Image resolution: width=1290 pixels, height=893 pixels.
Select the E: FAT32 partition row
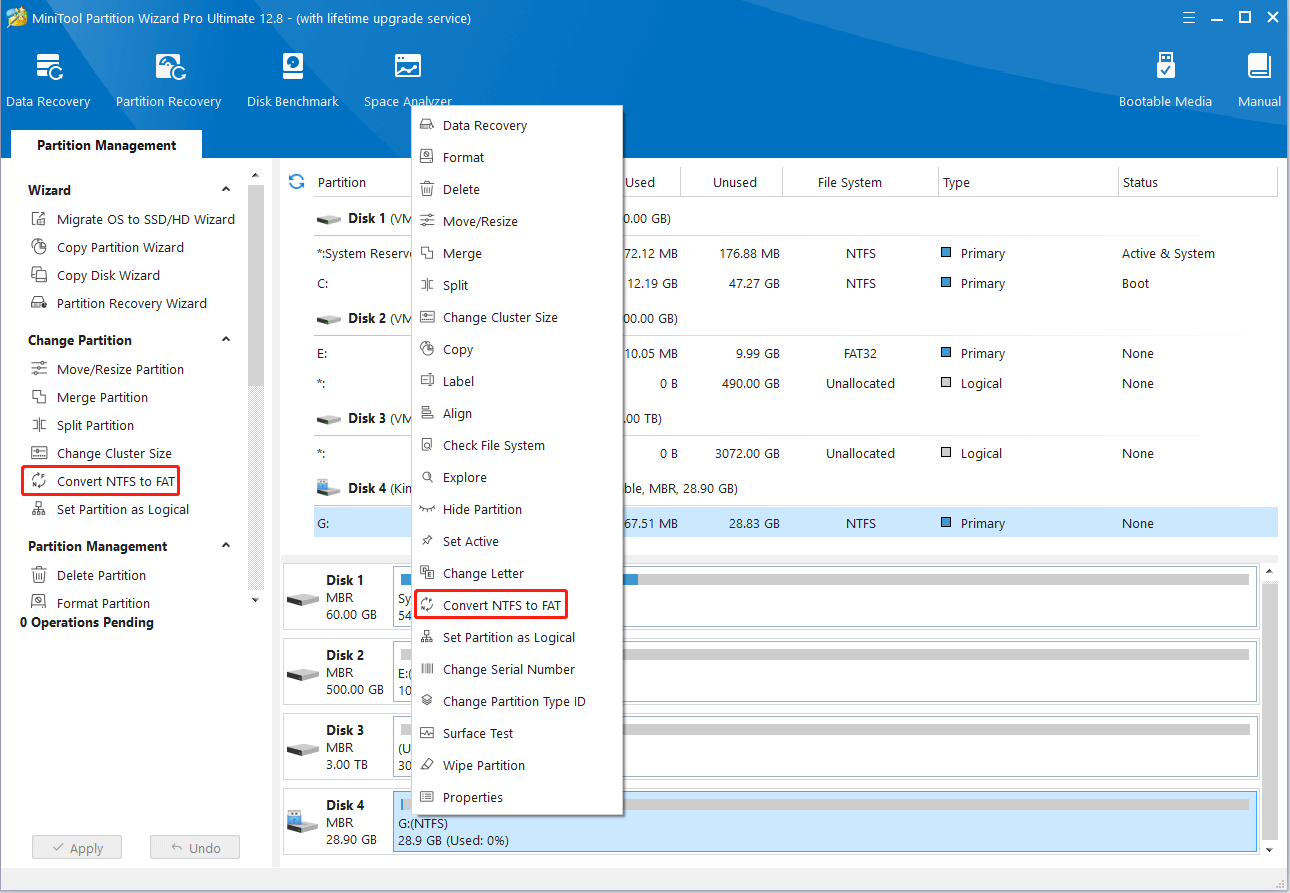pyautogui.click(x=796, y=353)
